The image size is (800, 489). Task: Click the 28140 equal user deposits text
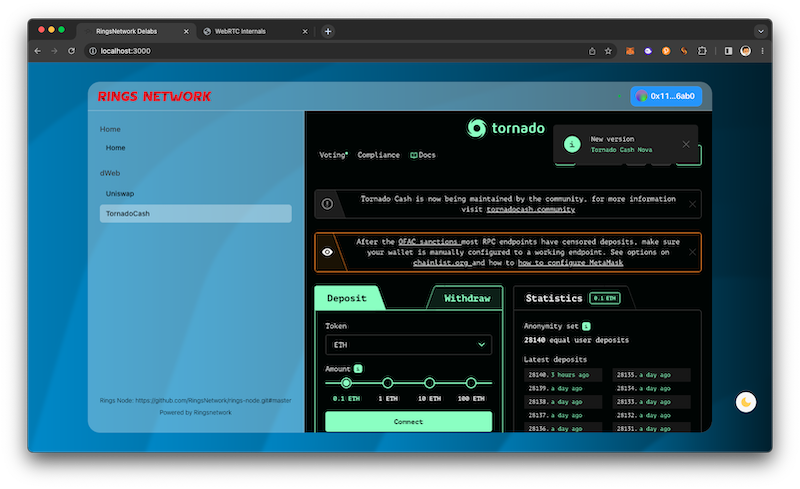click(576, 340)
